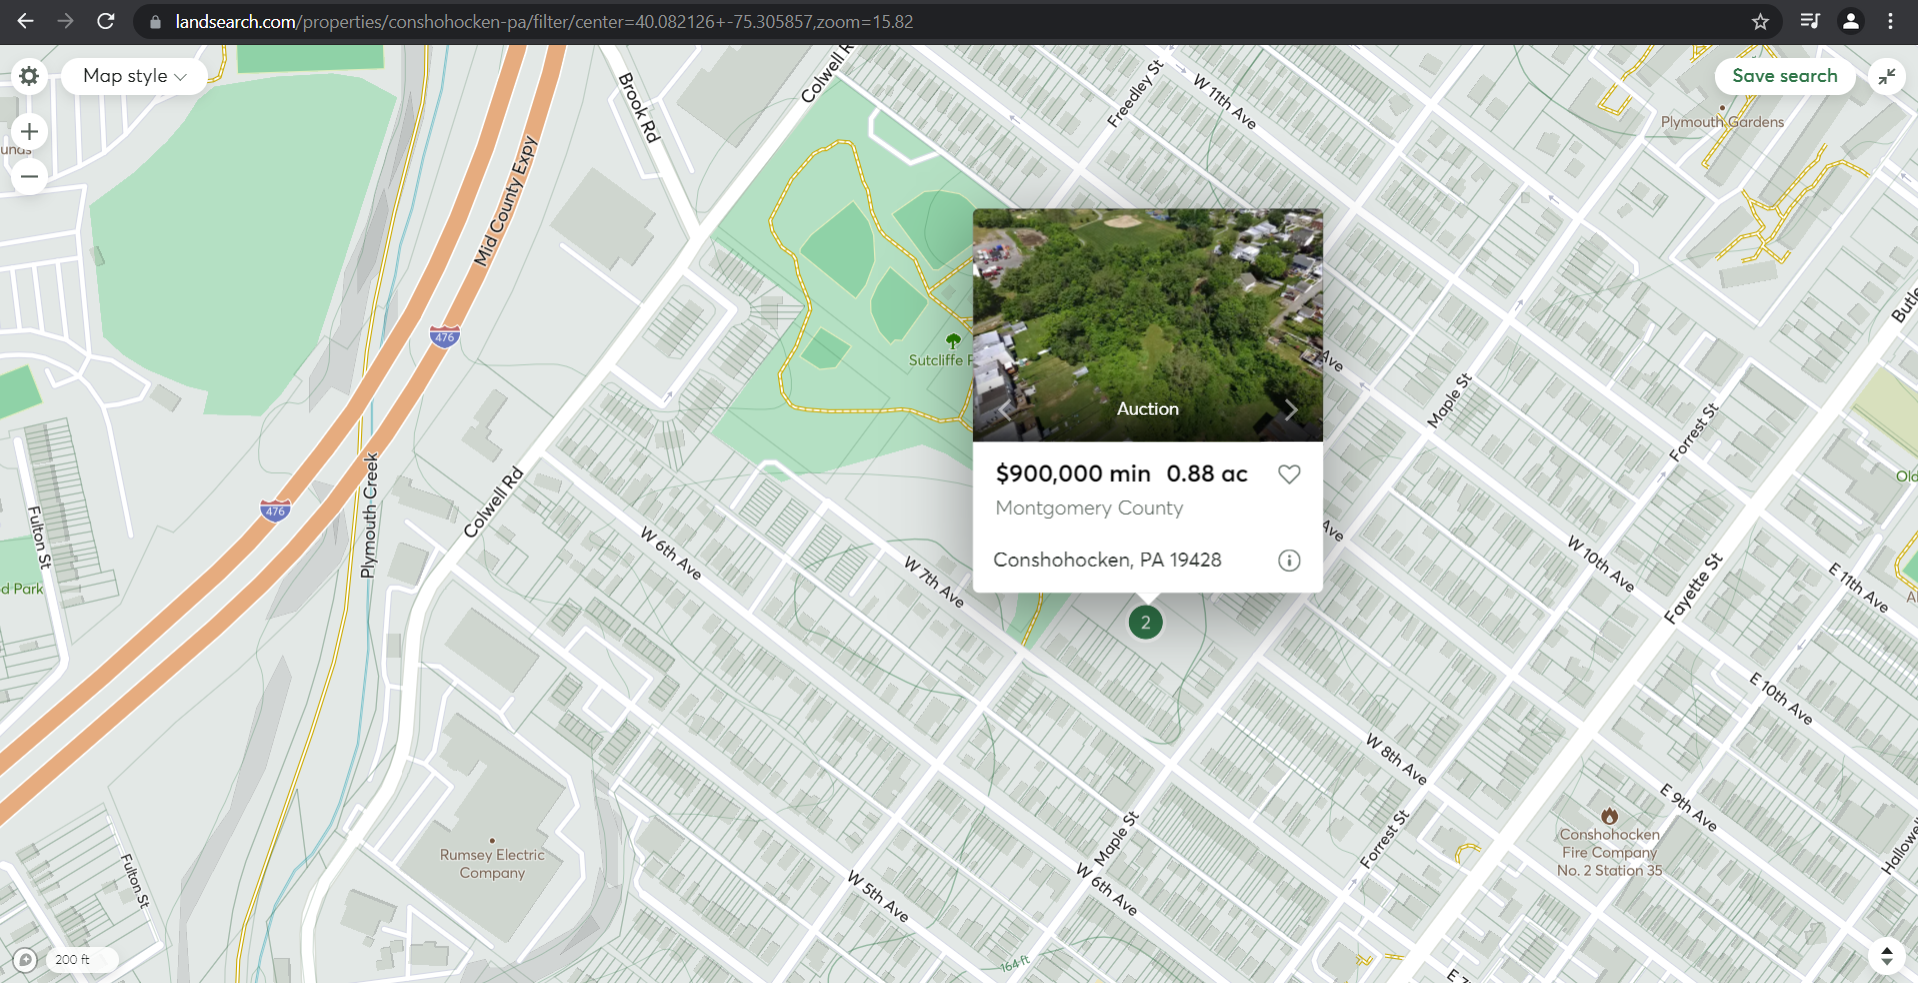Image resolution: width=1918 pixels, height=983 pixels.
Task: Click the E 10th Ave street label
Action: [1781, 698]
